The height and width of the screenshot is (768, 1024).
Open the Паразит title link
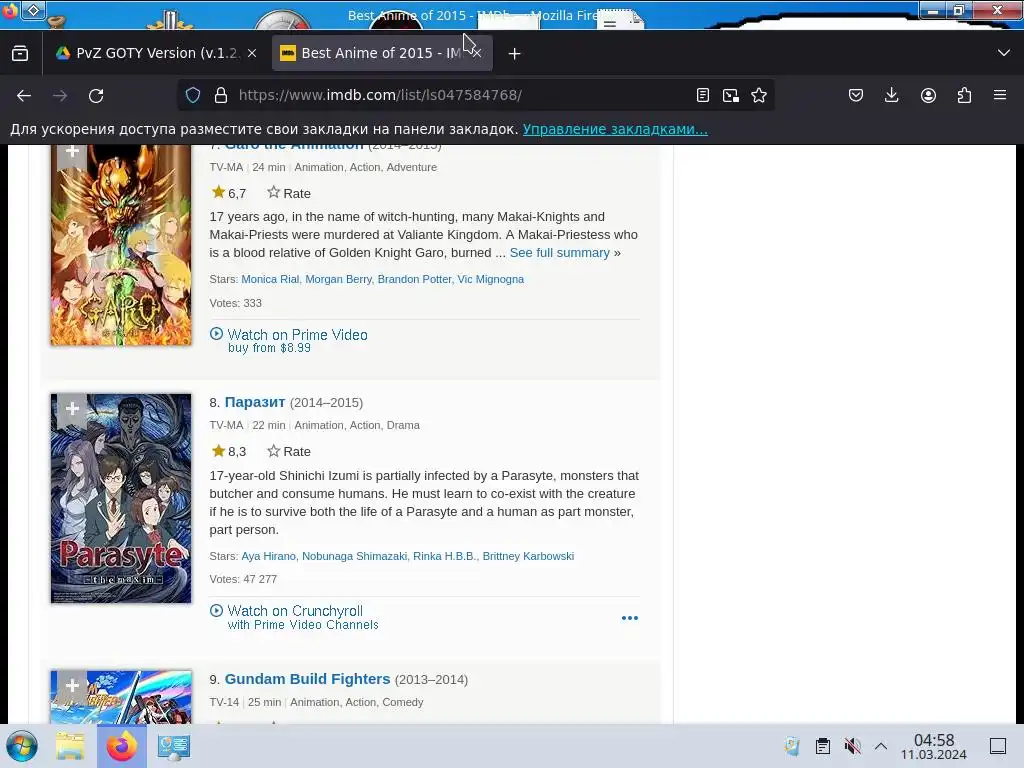255,402
